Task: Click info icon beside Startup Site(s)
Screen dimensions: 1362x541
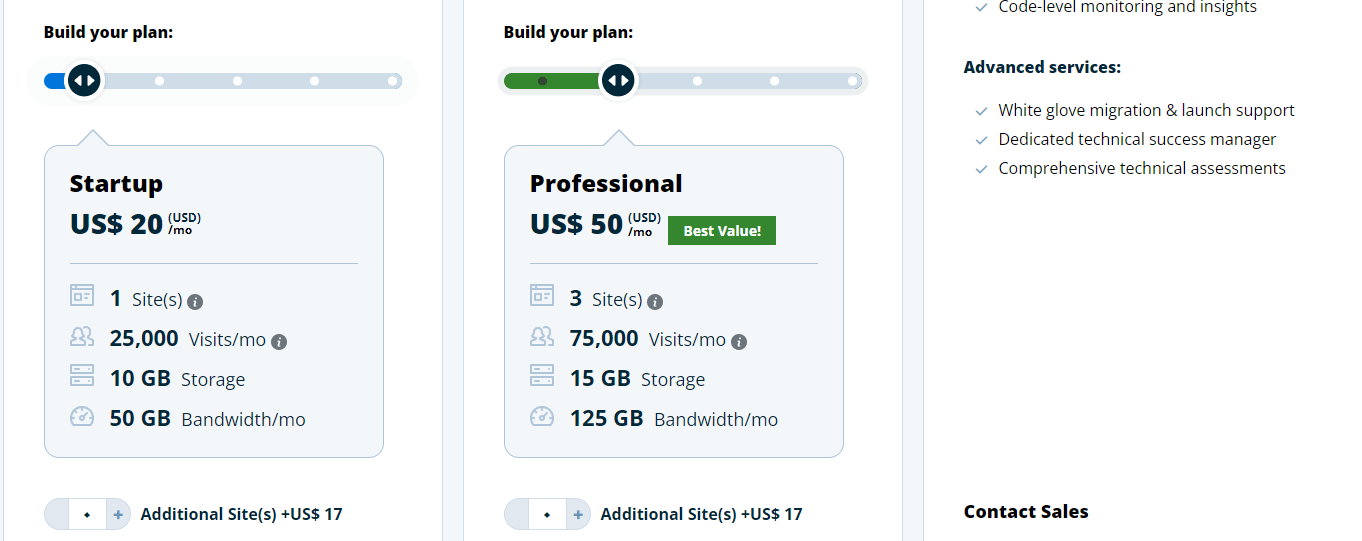Action: tap(195, 301)
